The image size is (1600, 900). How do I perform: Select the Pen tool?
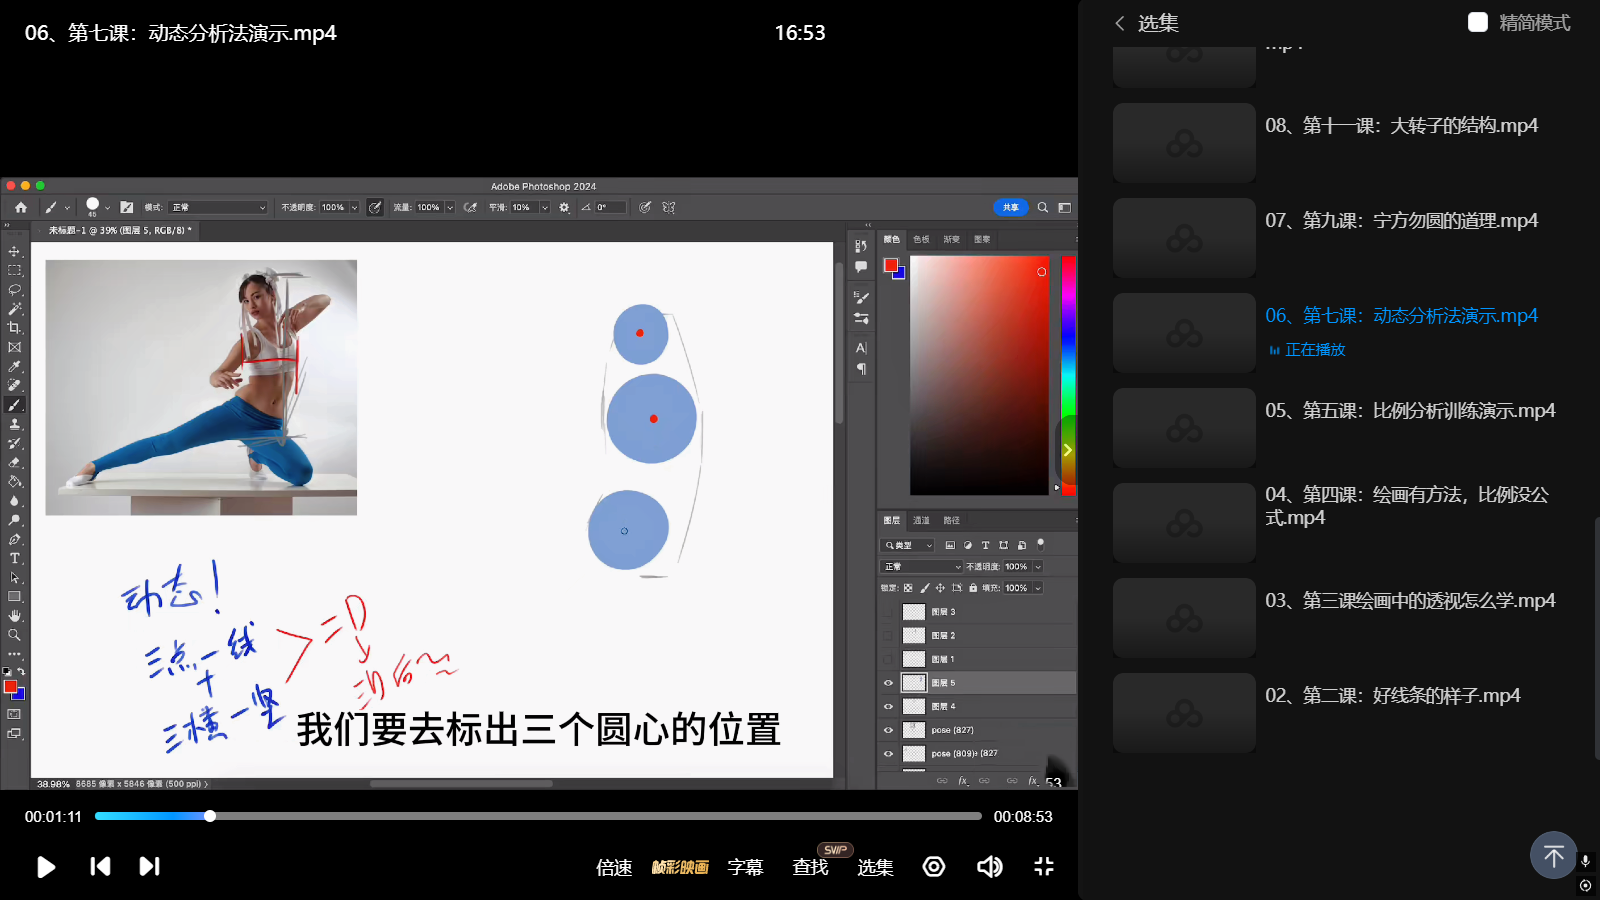14,539
